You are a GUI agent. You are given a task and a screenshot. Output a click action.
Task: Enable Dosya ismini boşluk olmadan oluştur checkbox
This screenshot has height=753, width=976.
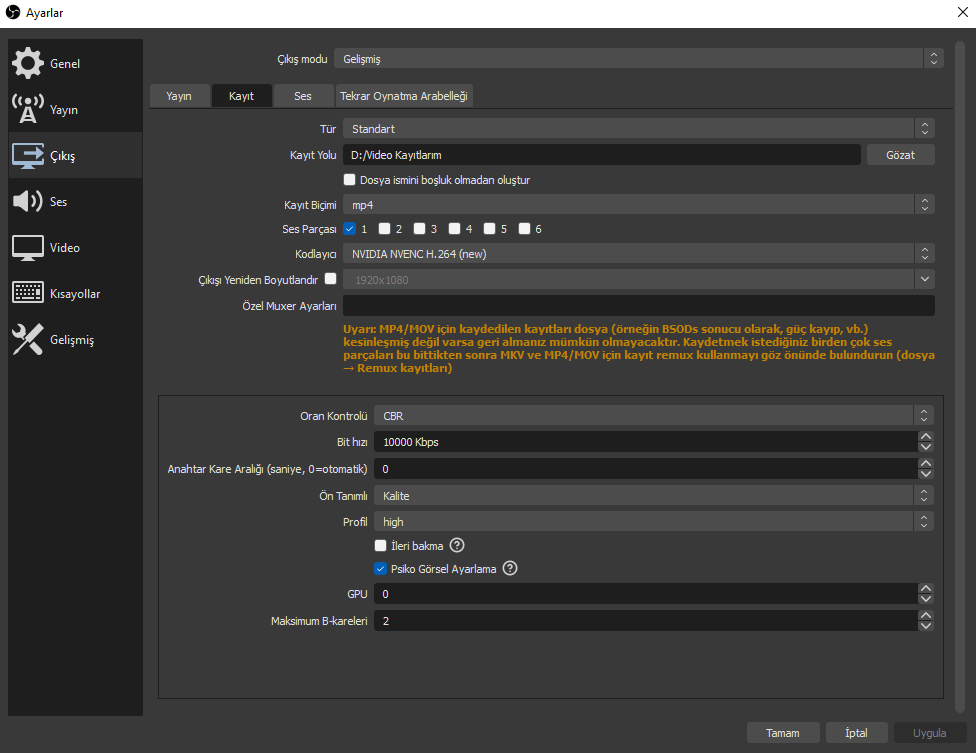(x=349, y=180)
